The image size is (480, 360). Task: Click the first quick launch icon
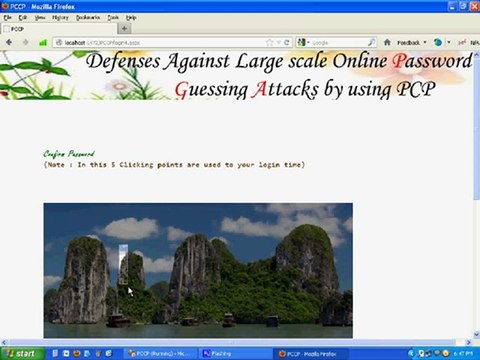(x=55, y=353)
